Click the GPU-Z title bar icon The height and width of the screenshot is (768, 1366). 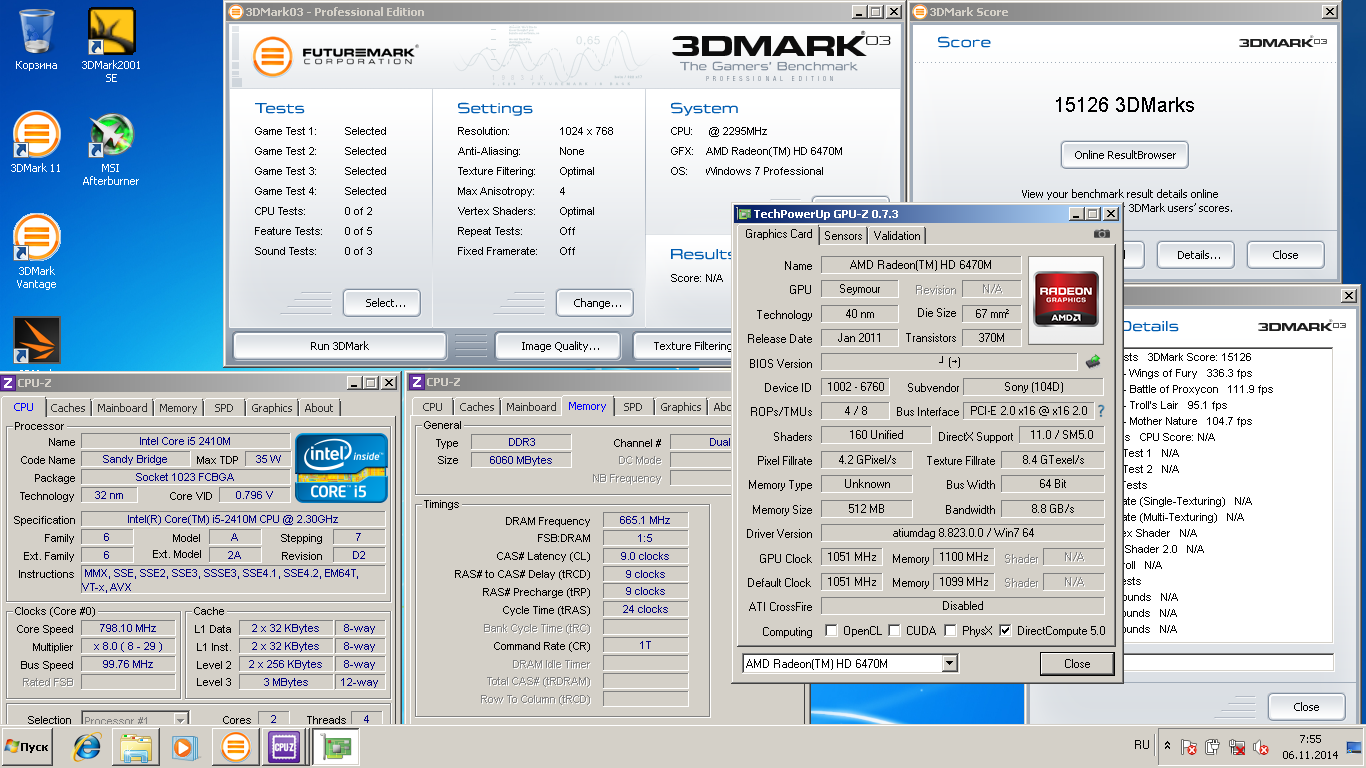(744, 214)
